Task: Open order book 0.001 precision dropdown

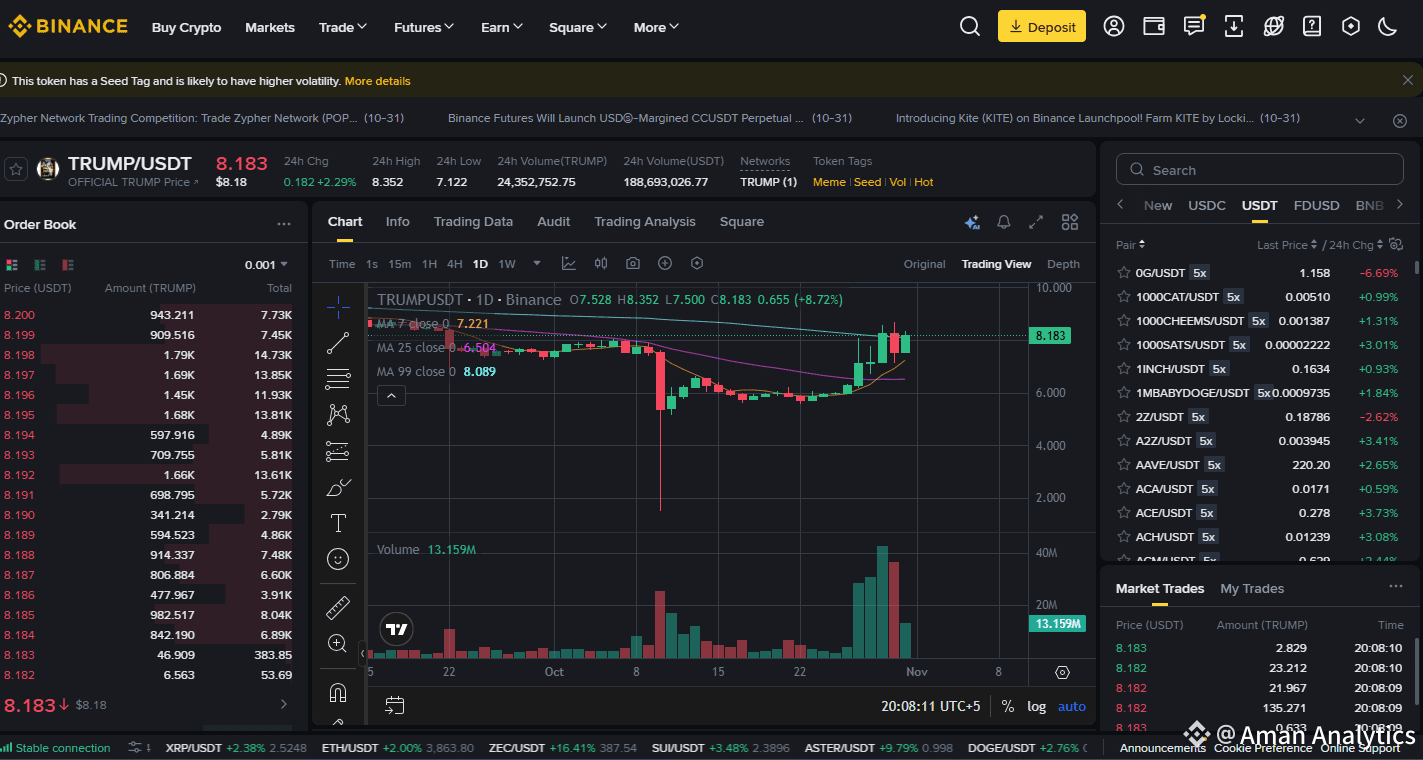Action: 266,265
